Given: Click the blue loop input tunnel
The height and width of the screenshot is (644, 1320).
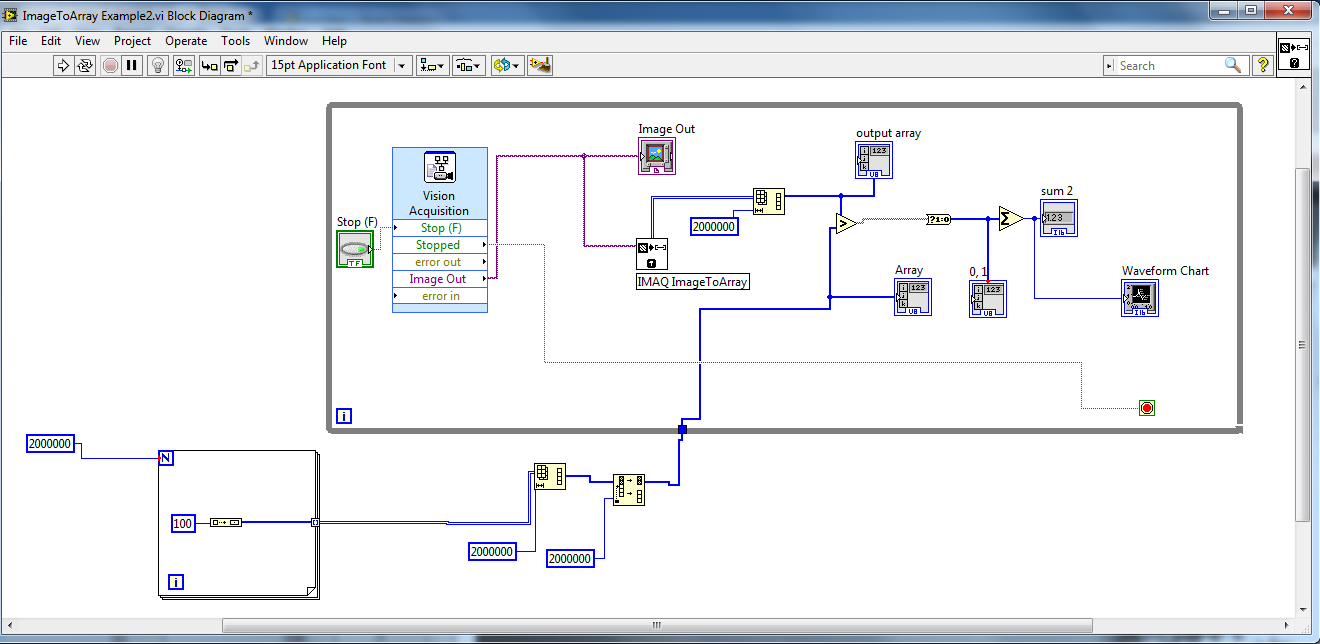Looking at the screenshot, I should 683,430.
